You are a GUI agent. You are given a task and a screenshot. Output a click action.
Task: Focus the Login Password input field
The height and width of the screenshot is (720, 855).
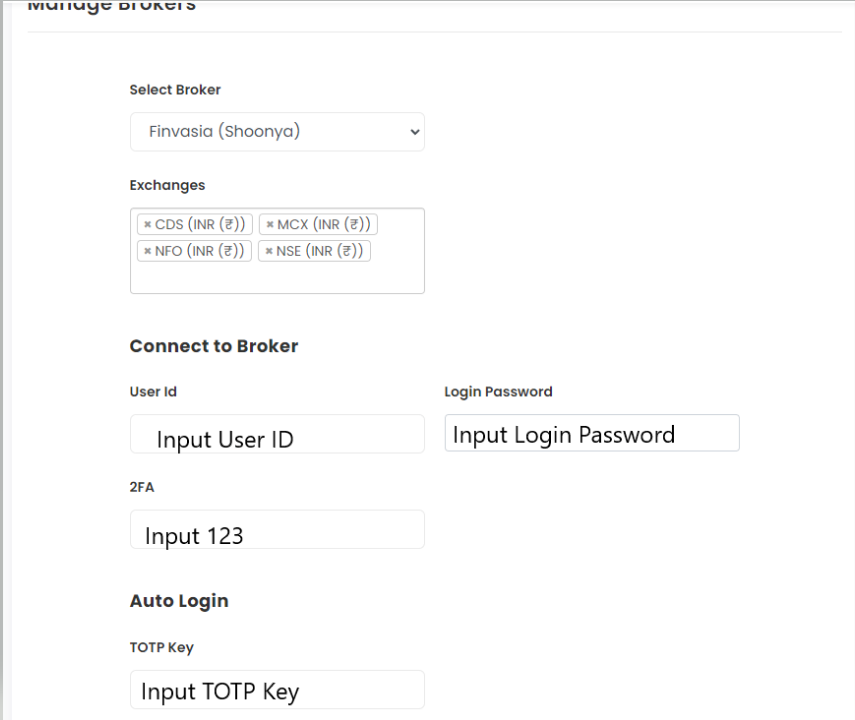[592, 433]
